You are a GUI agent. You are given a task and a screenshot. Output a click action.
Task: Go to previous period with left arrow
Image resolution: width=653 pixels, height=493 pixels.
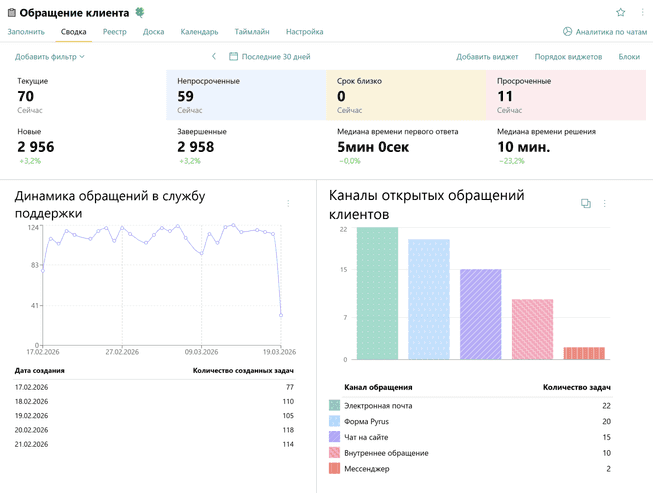pos(213,57)
